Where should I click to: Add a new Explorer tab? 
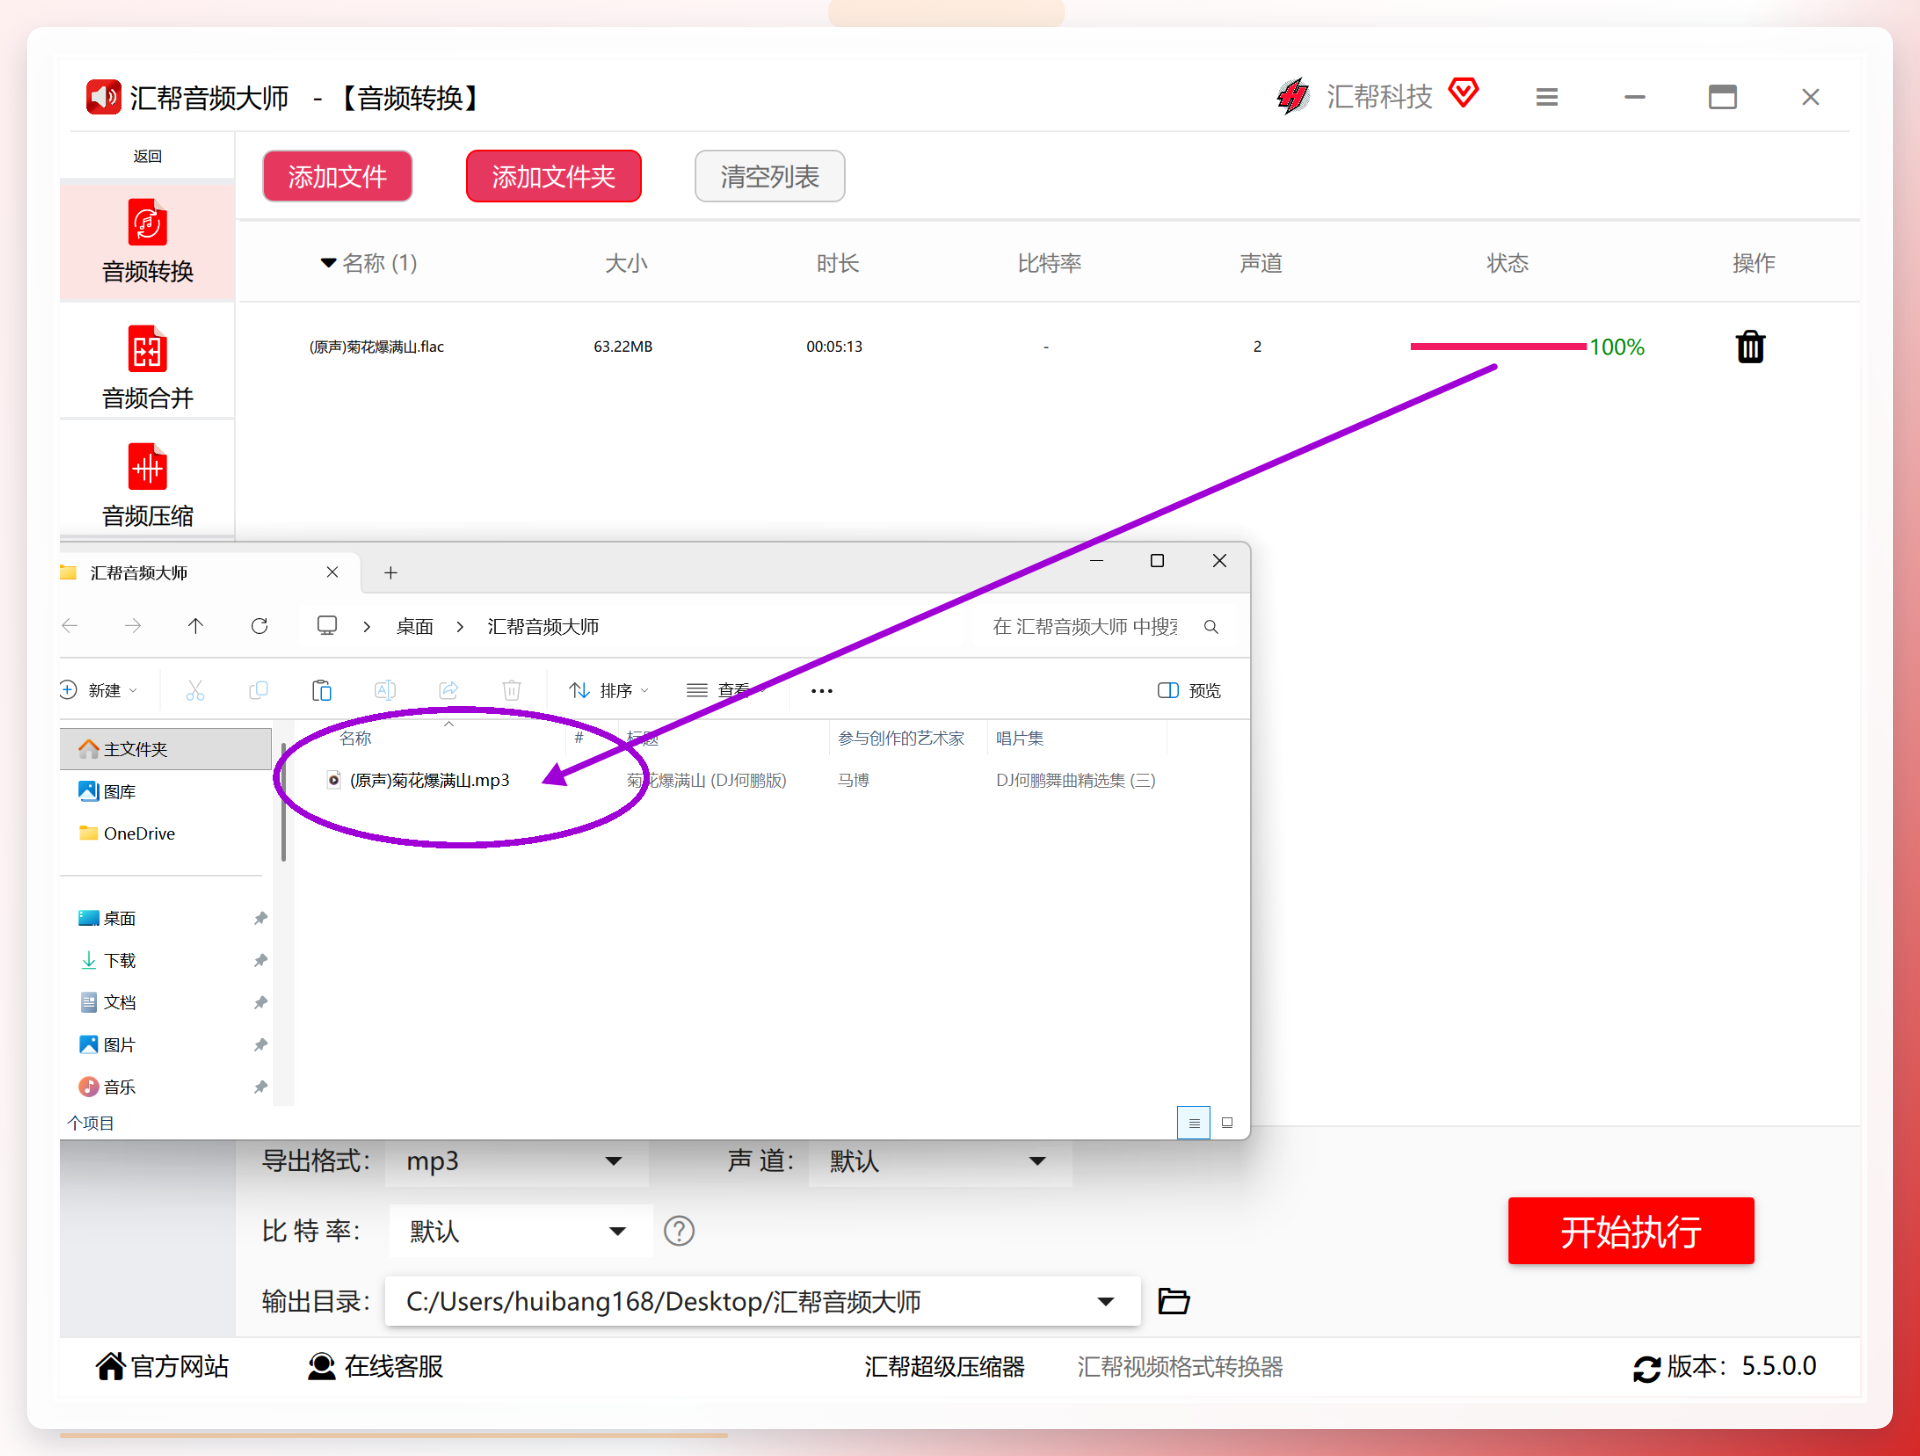tap(391, 572)
